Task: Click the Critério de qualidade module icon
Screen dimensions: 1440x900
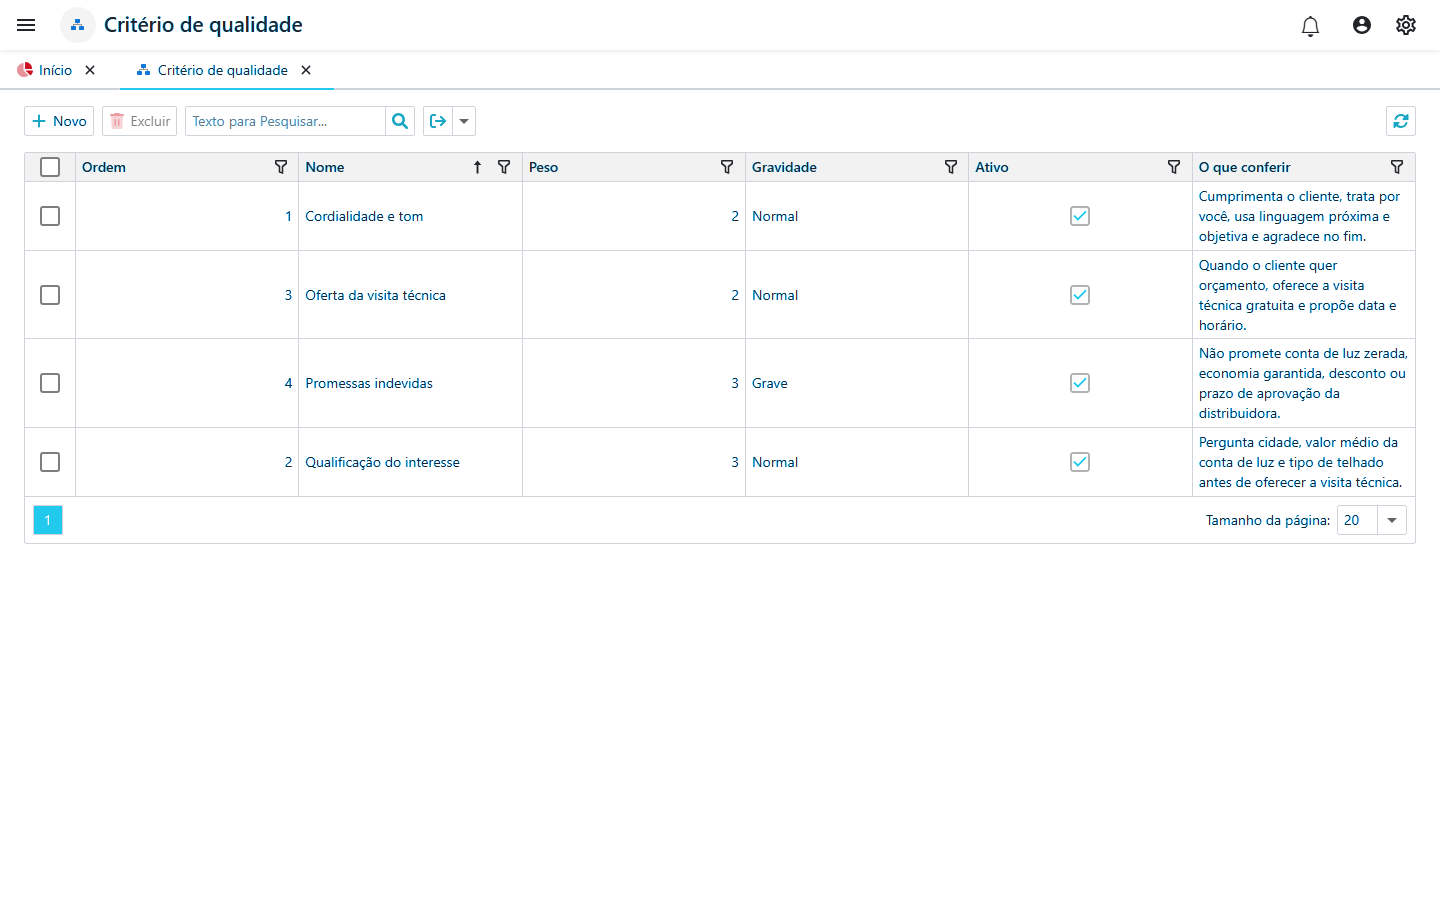Action: [77, 25]
